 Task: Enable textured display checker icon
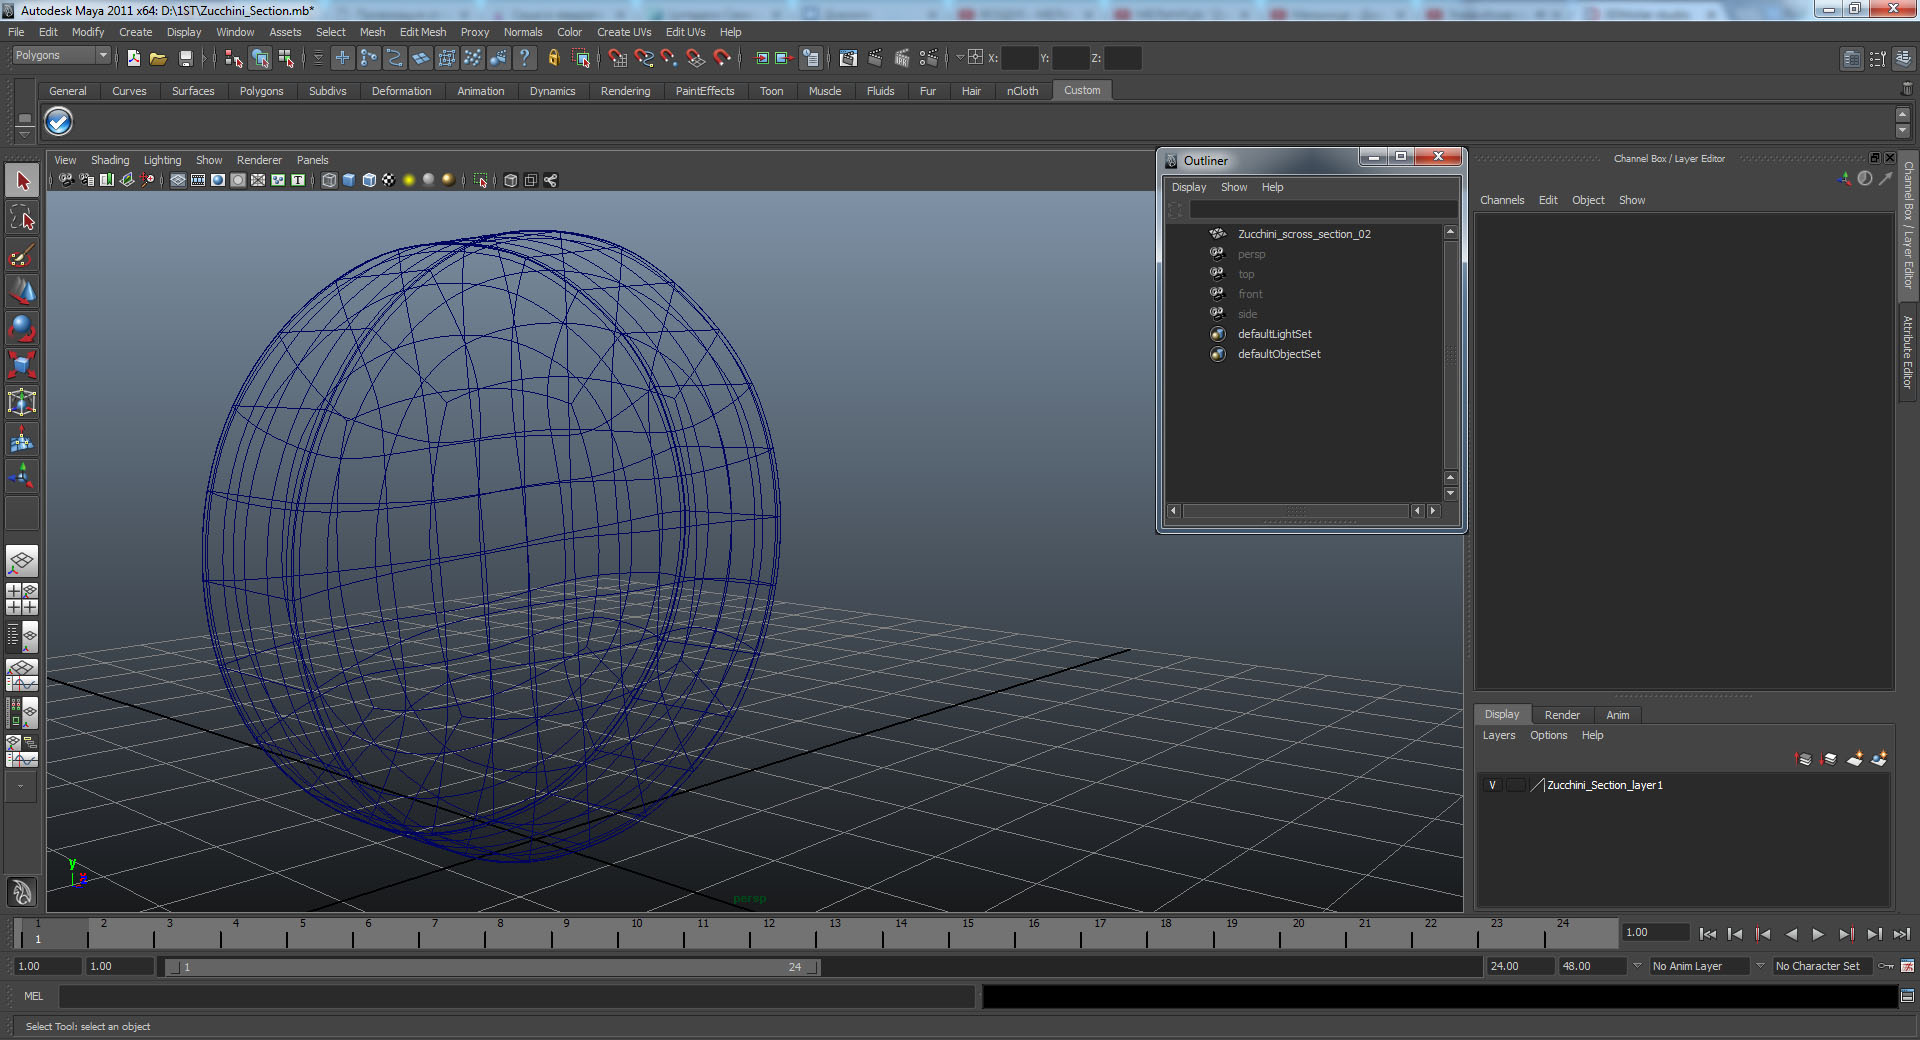click(x=389, y=180)
